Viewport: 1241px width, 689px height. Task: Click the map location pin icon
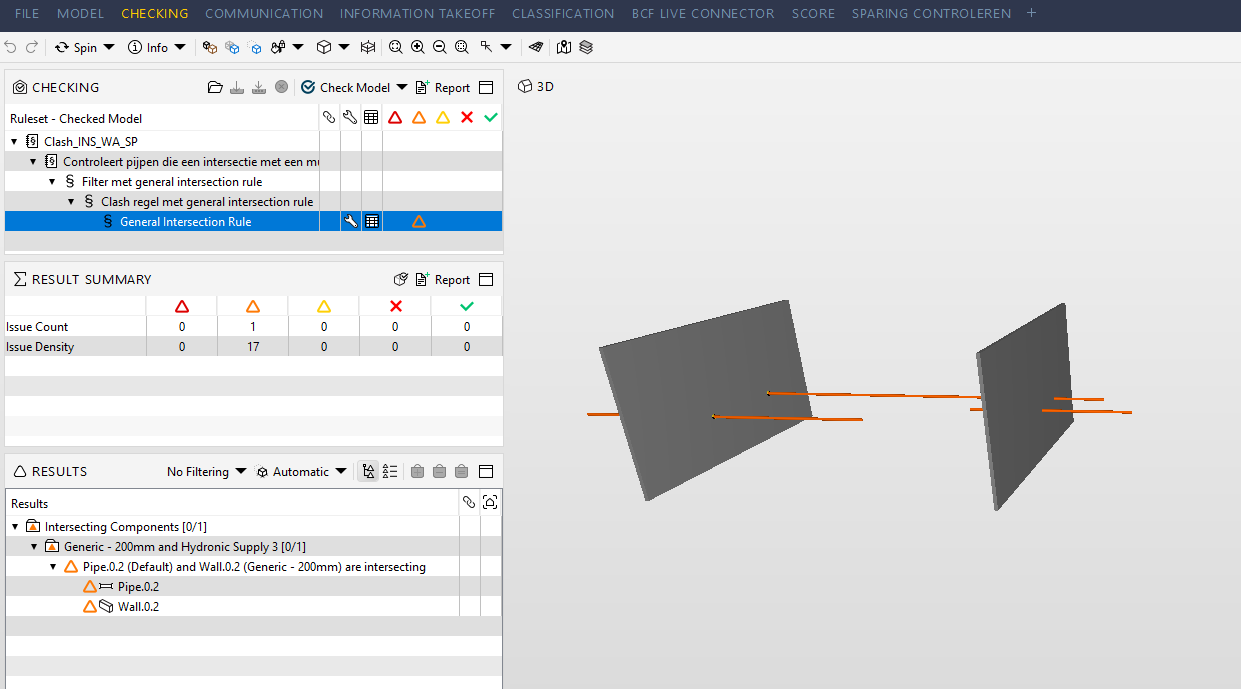tap(565, 47)
